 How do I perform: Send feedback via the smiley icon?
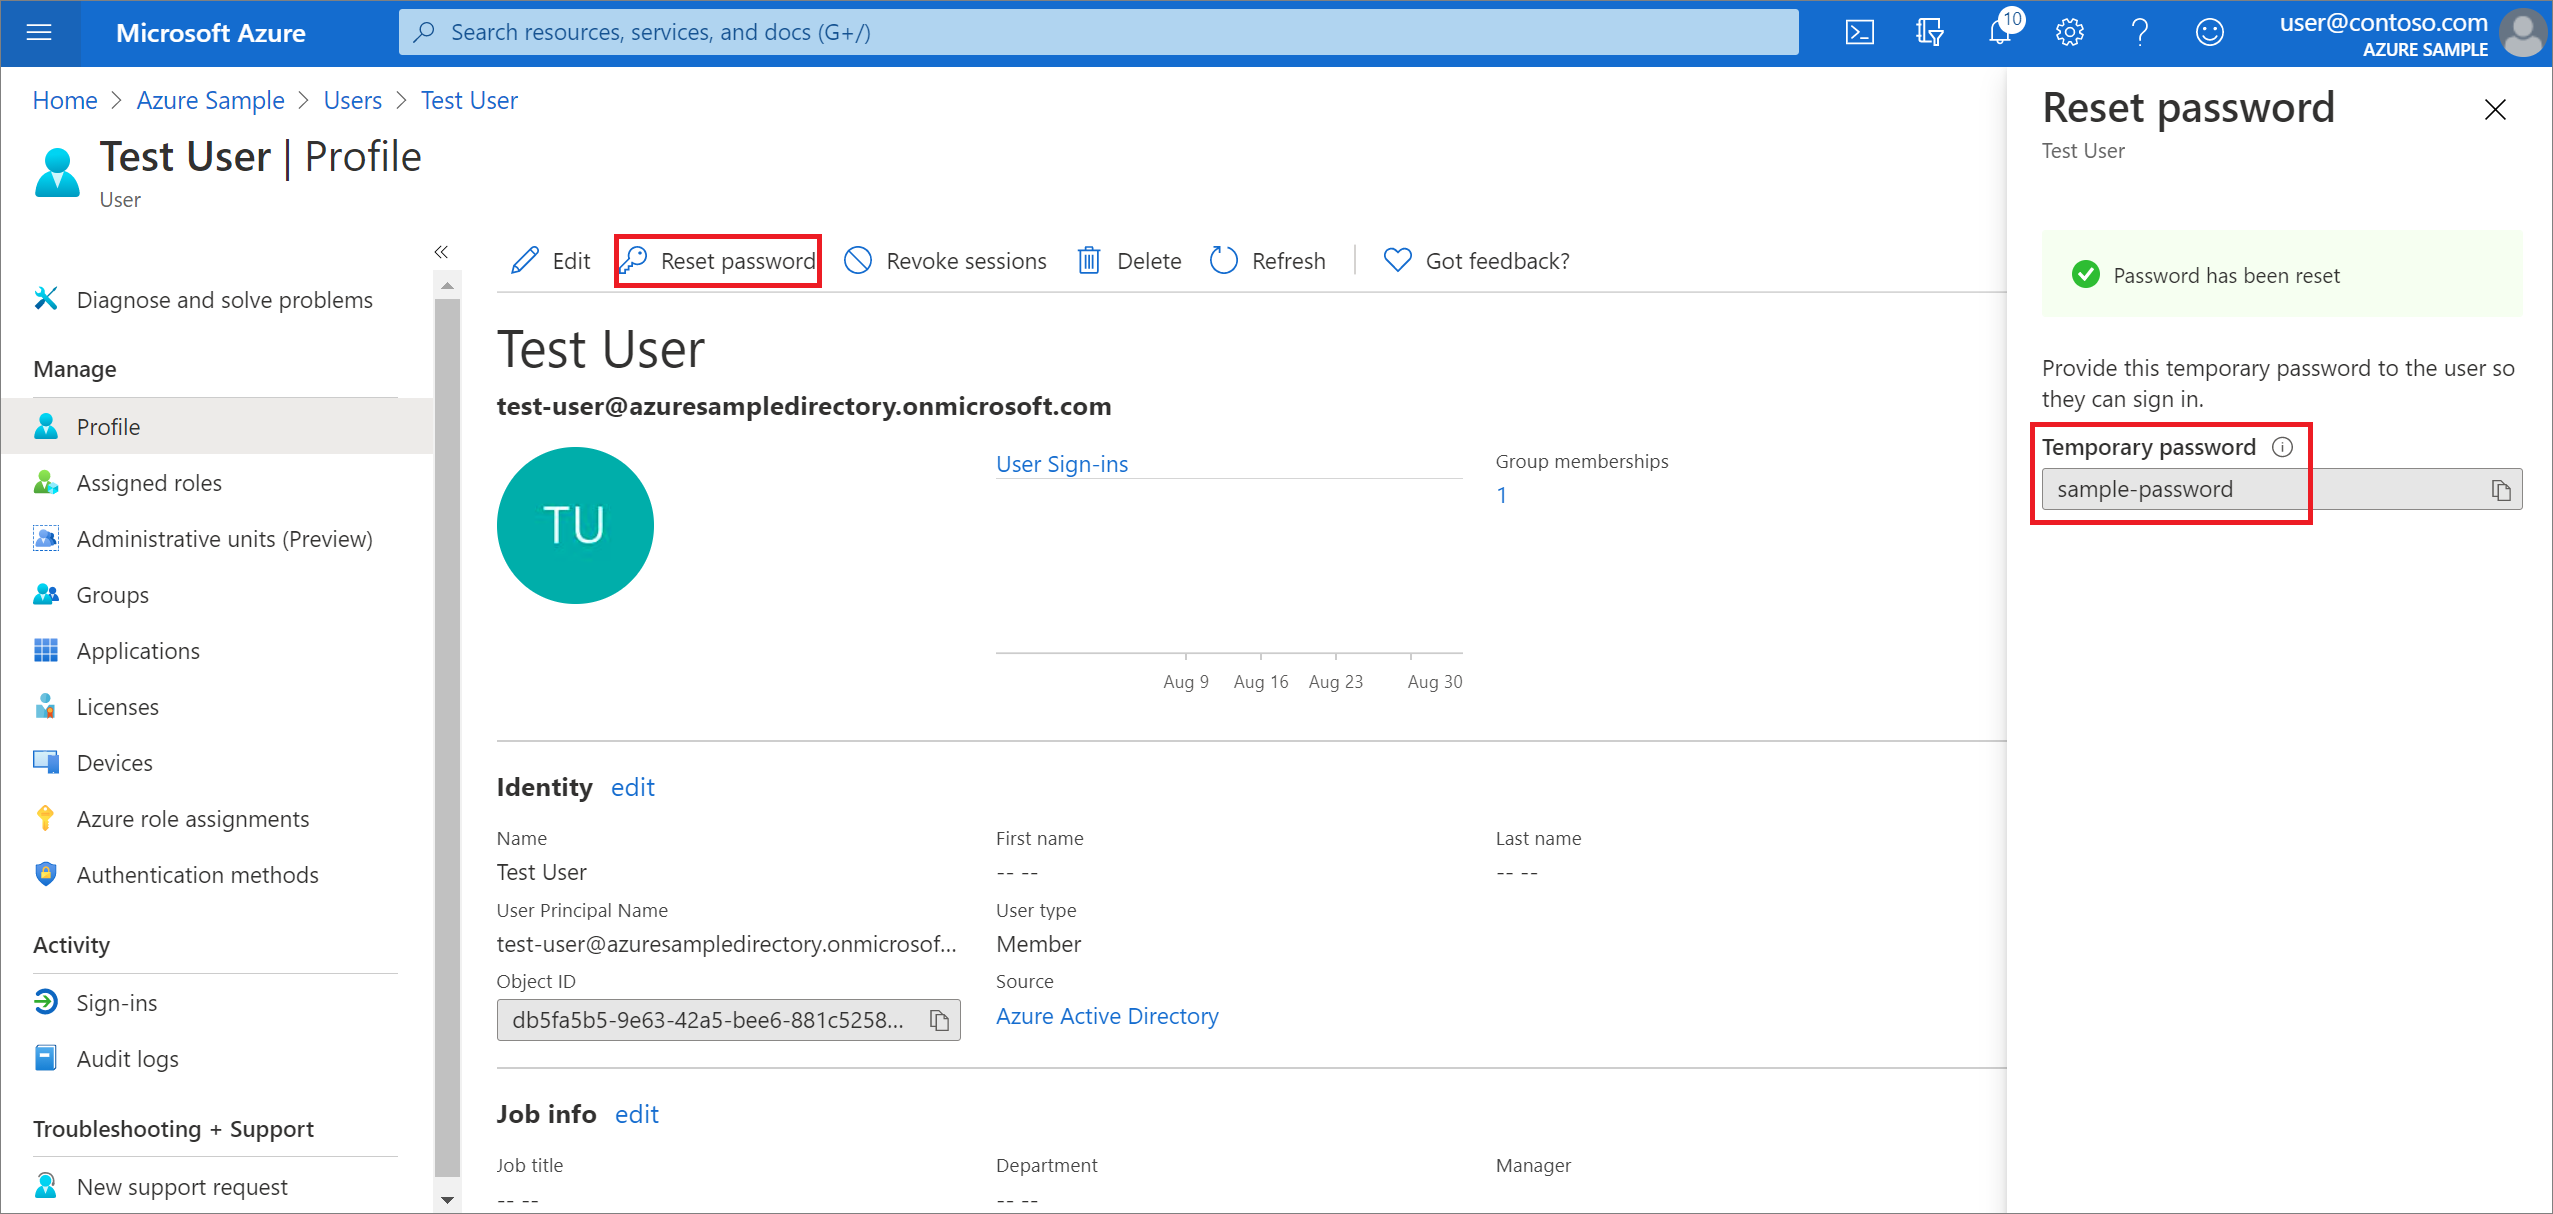(2210, 32)
